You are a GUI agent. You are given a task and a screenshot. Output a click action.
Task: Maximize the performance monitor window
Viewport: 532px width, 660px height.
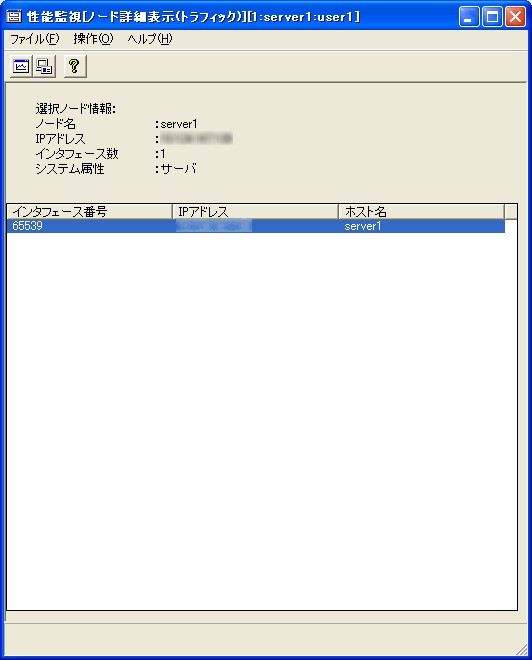pyautogui.click(x=492, y=16)
